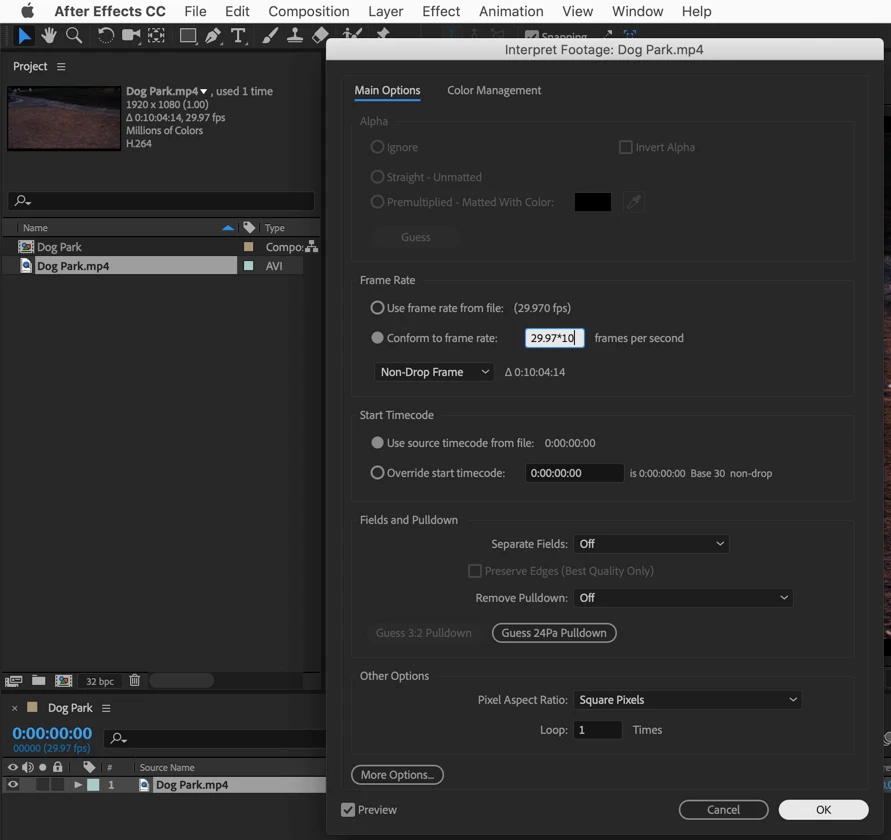Open the Composition menu
Image resolution: width=891 pixels, height=840 pixels.
click(x=309, y=11)
